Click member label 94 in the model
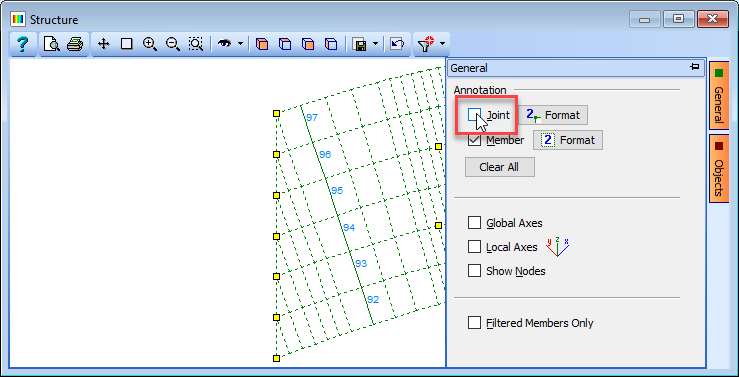Image resolution: width=739 pixels, height=377 pixels. point(349,228)
